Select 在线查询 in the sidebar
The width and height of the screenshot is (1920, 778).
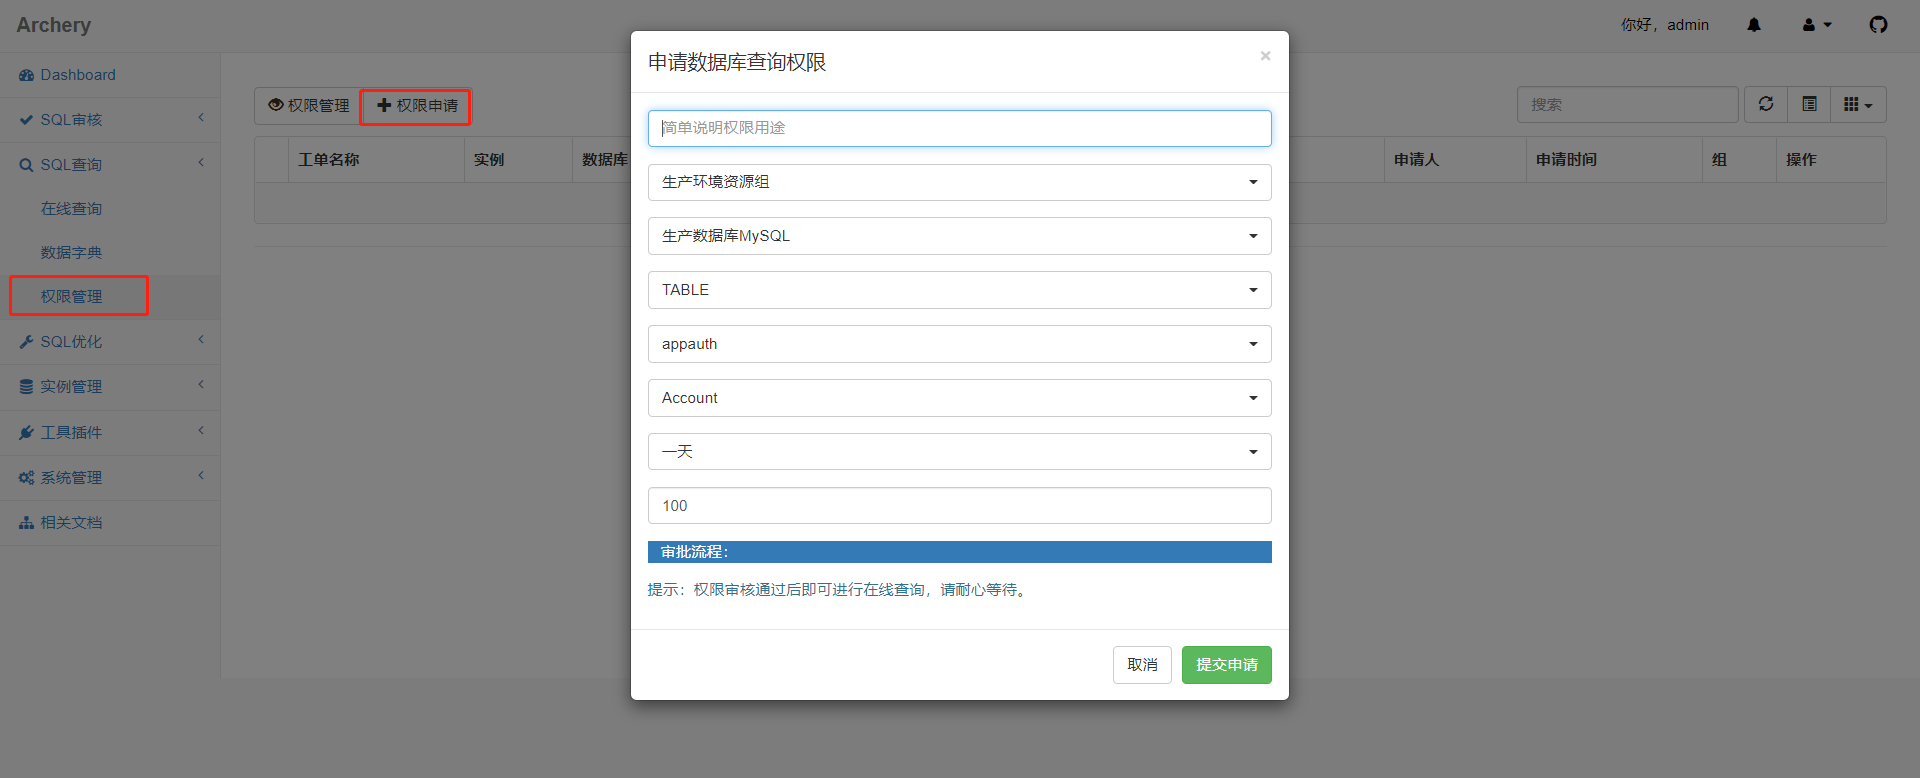tap(71, 209)
